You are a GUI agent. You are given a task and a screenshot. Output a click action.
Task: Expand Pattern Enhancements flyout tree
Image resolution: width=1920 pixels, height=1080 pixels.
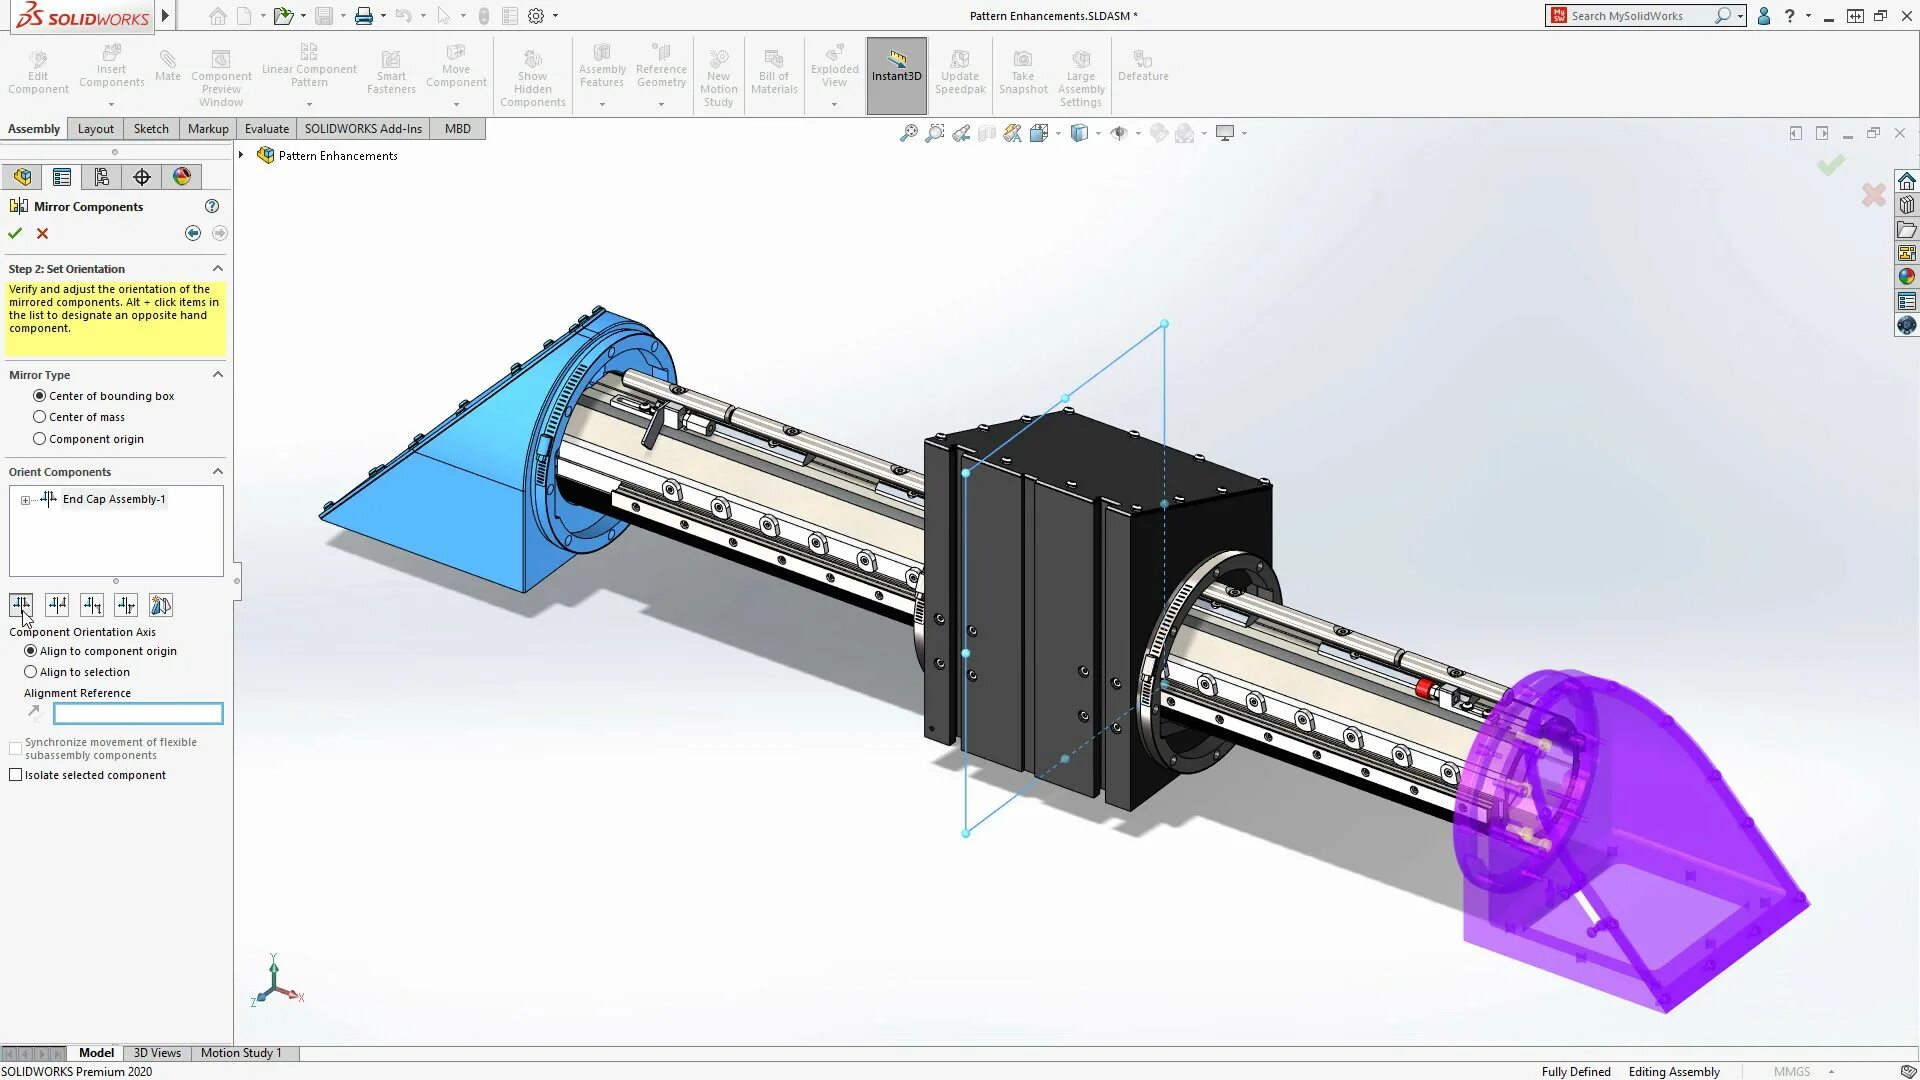pos(241,155)
